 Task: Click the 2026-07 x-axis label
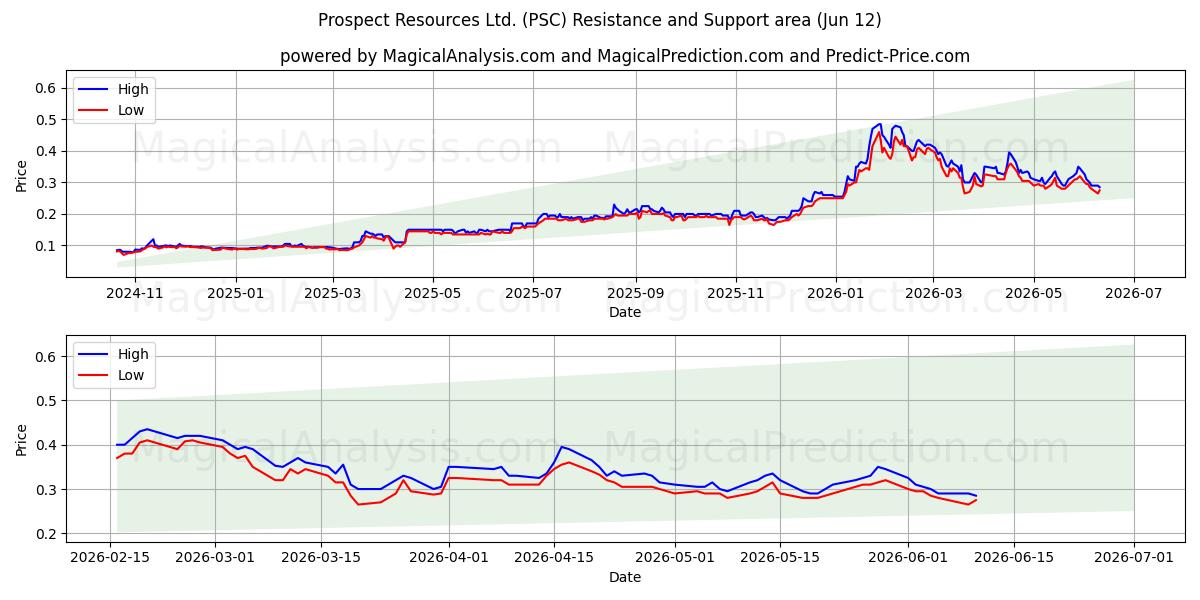coord(1134,293)
